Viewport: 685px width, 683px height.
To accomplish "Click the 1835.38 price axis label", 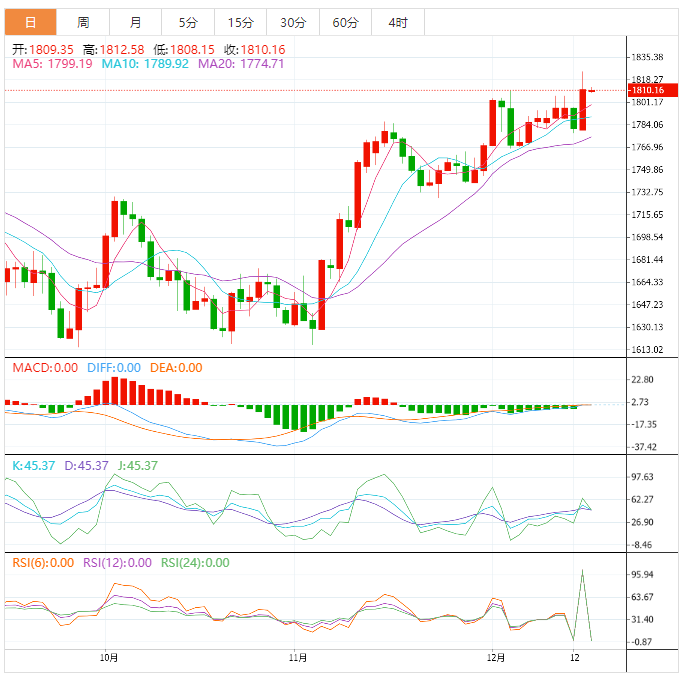I will coord(647,57).
